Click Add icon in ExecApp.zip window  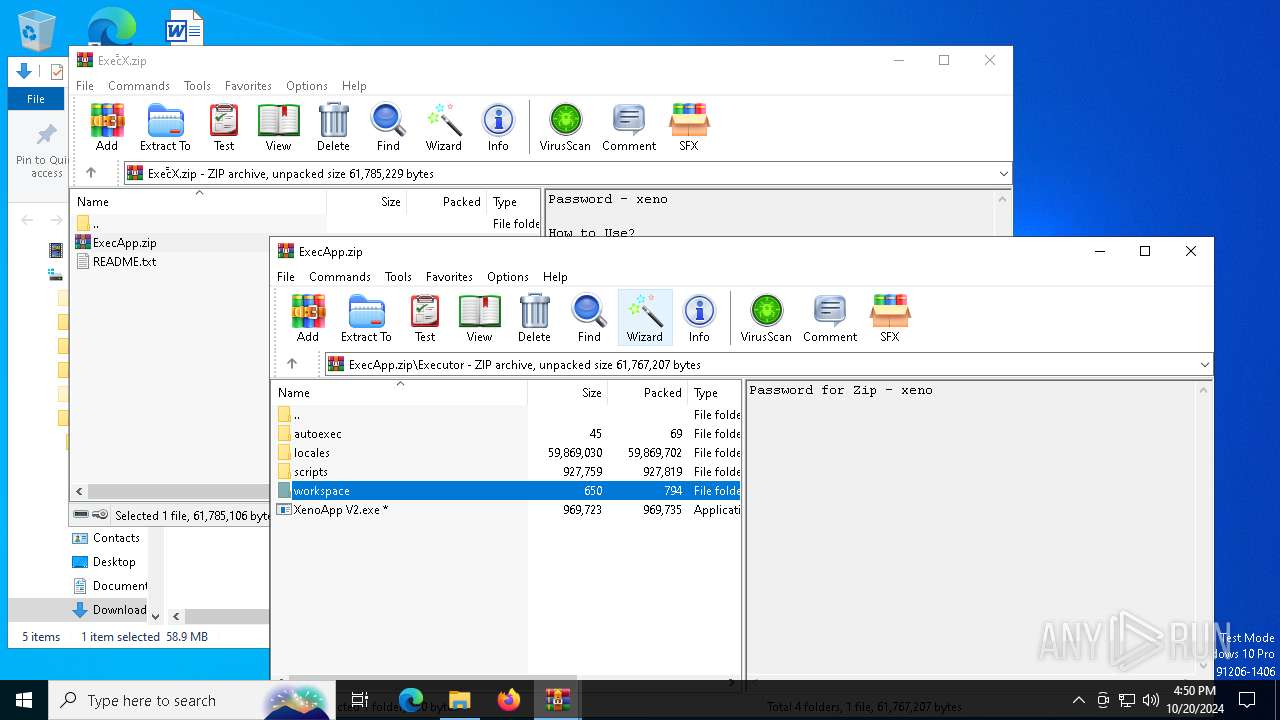[x=308, y=319]
